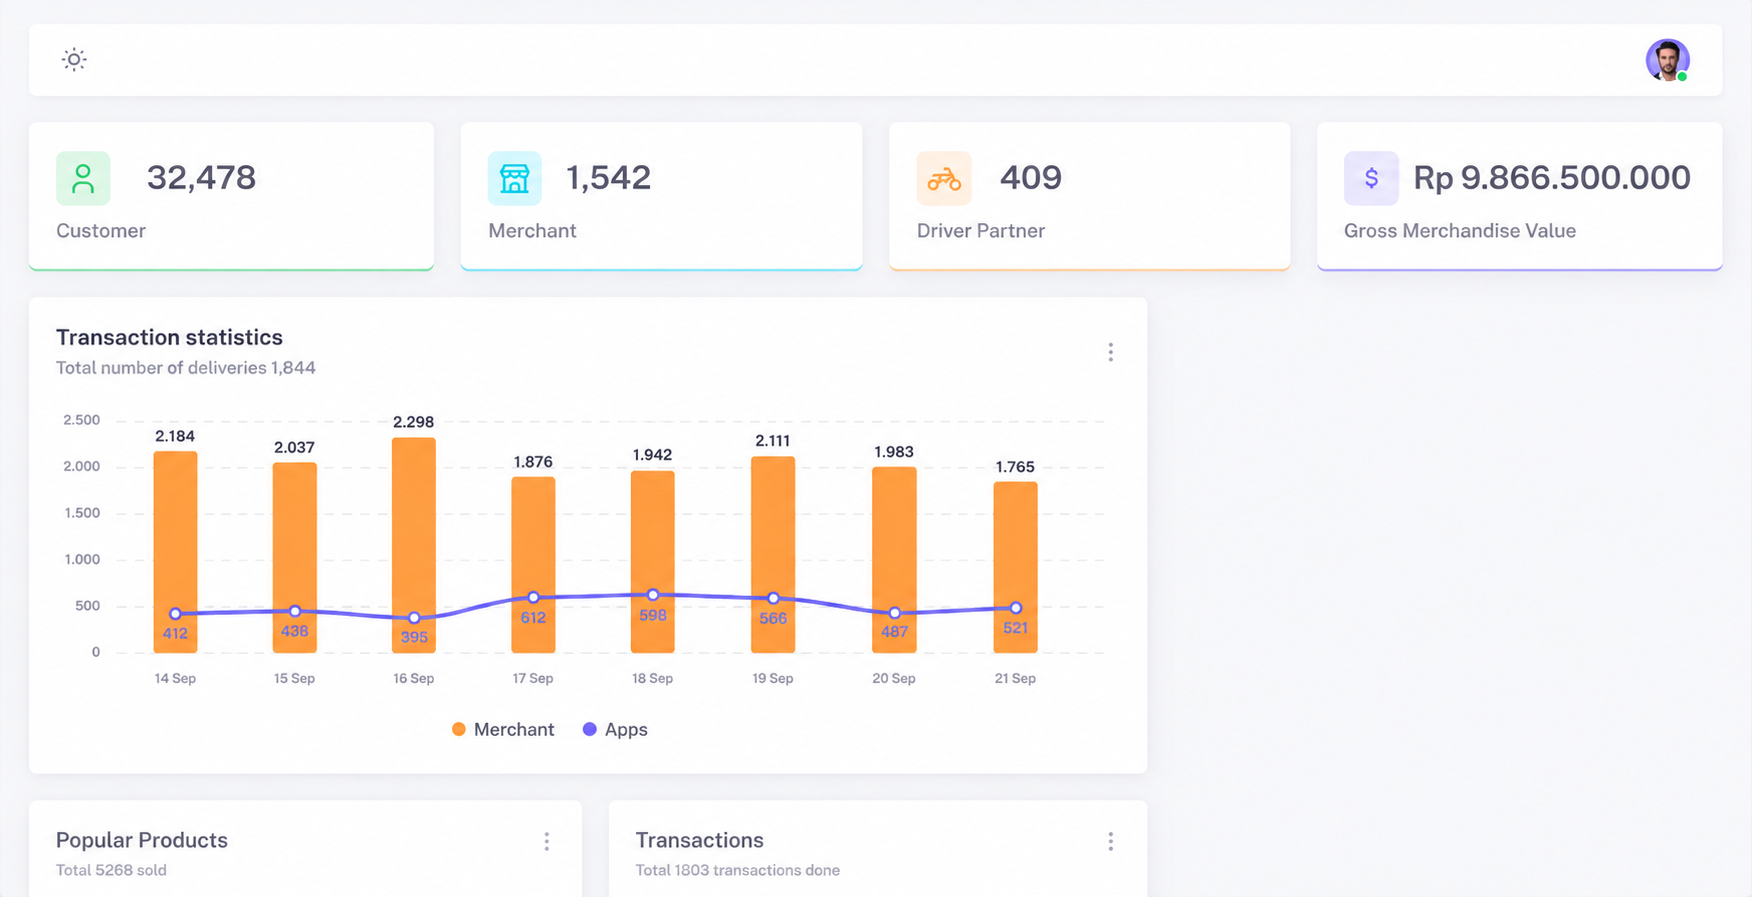
Task: Click the Transaction statistics heading
Action: (169, 337)
